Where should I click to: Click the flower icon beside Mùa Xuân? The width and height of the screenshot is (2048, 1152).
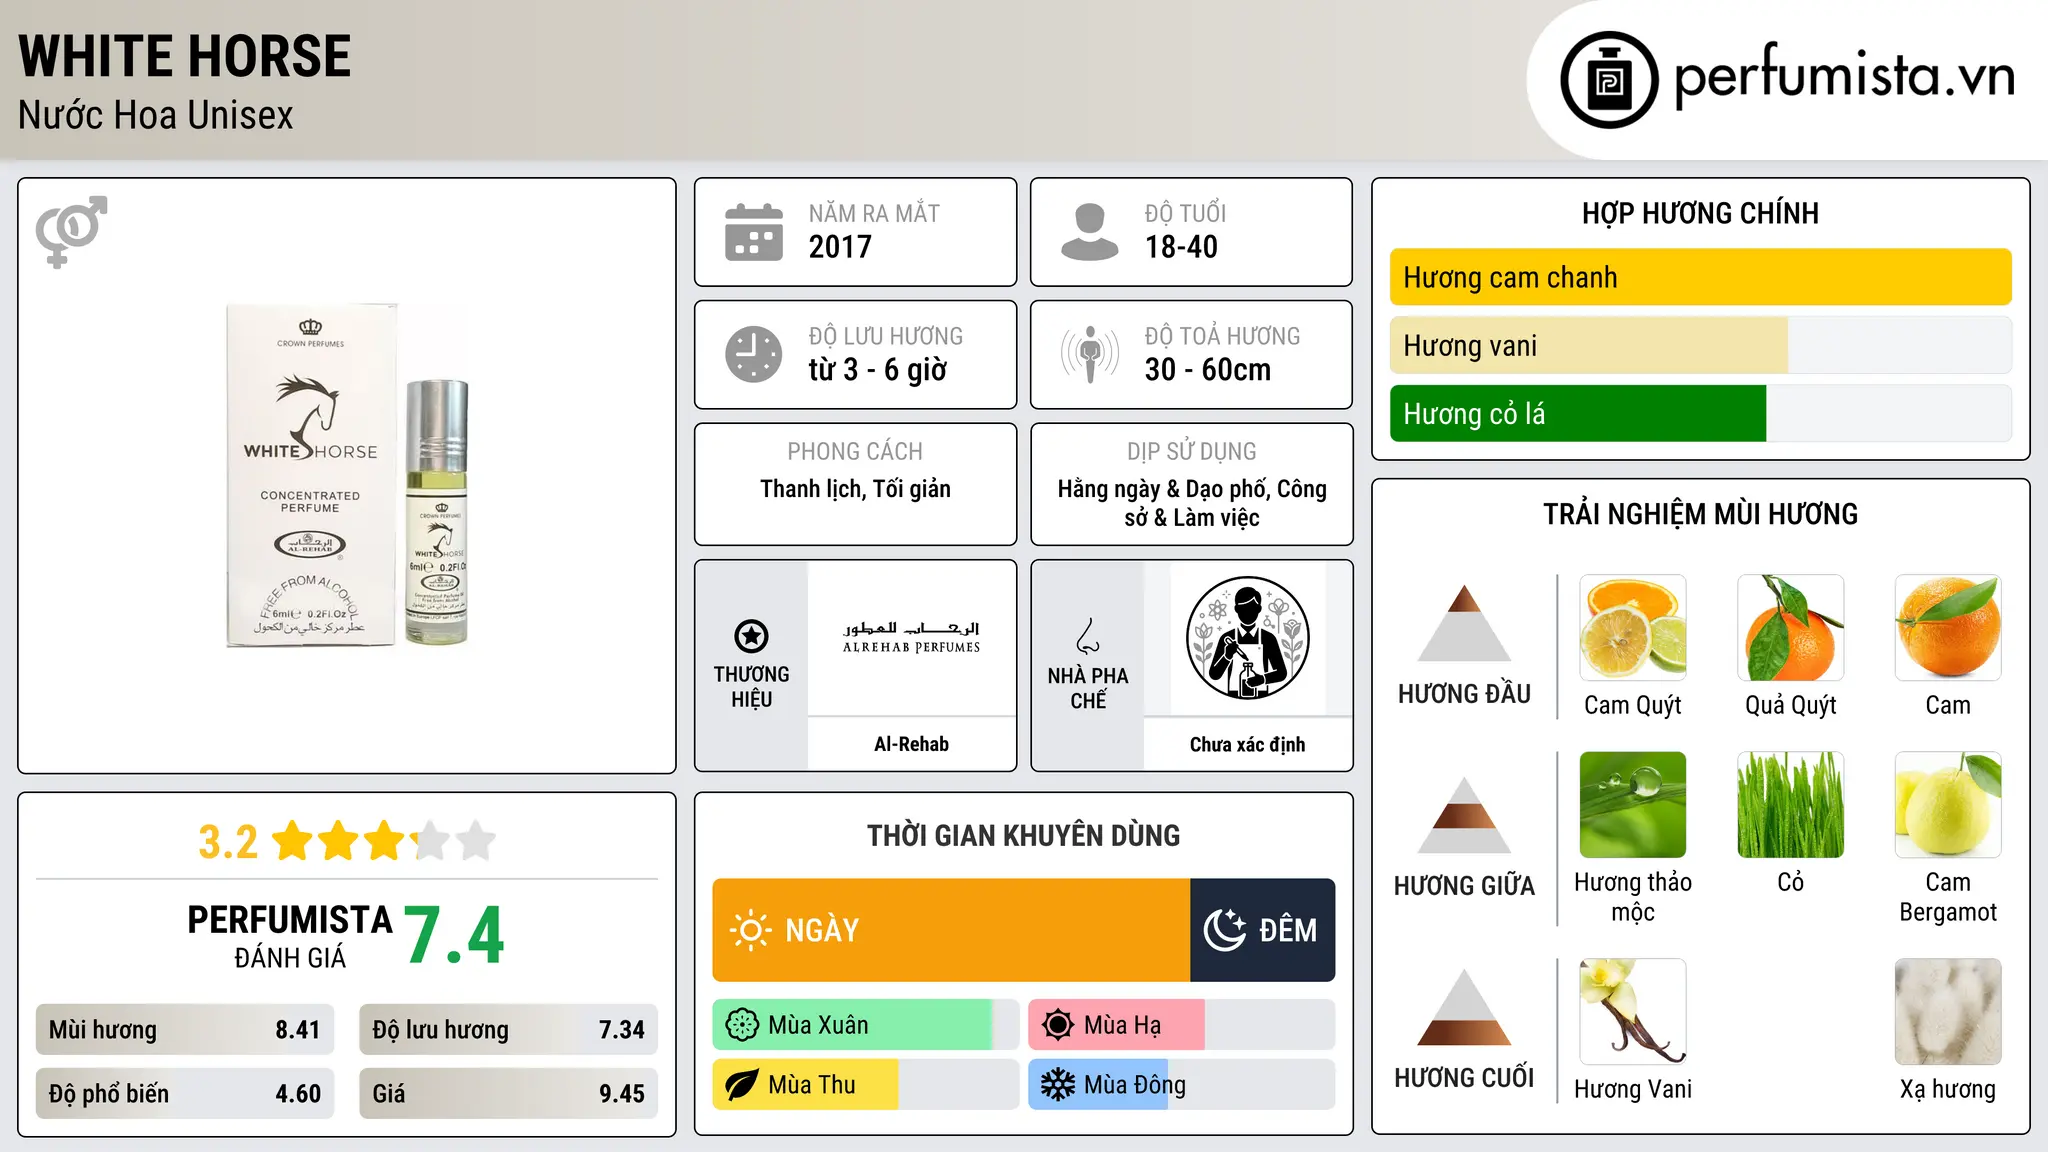coord(742,1025)
